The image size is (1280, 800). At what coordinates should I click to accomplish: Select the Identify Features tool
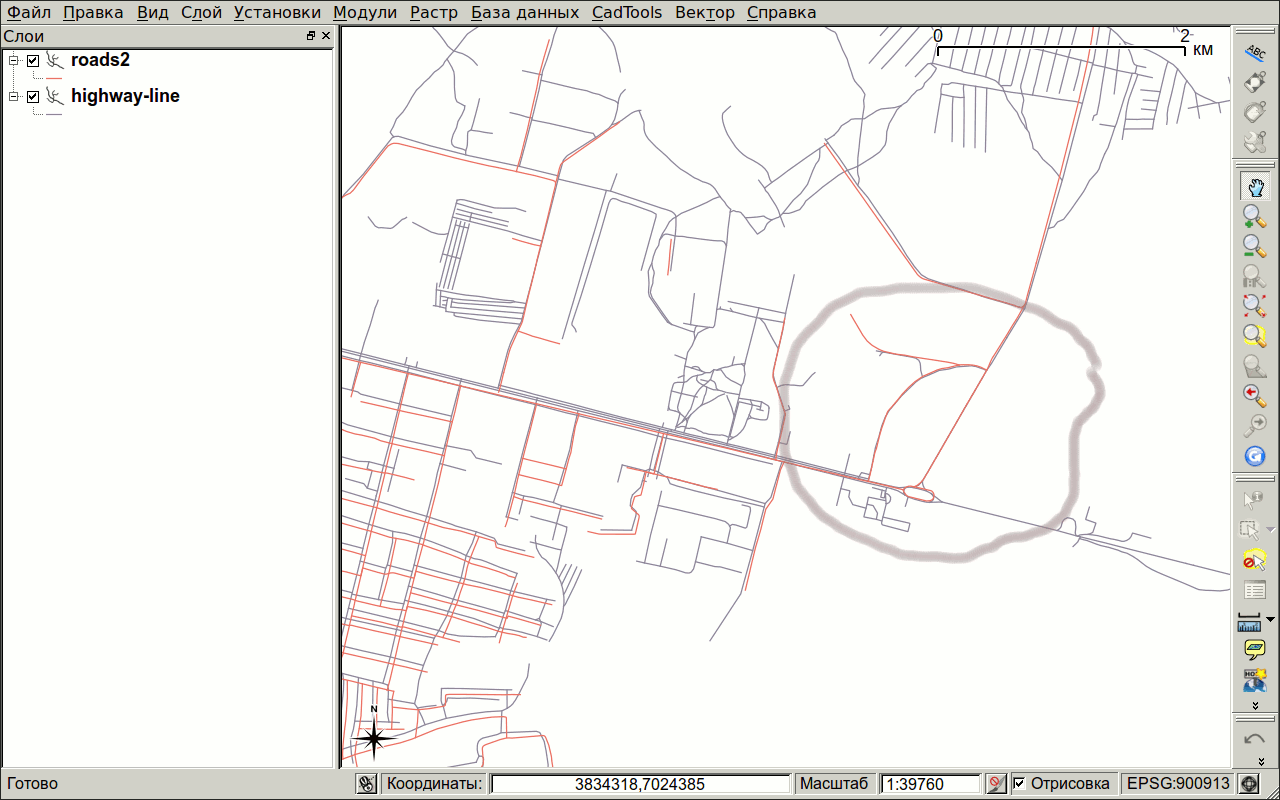pos(1254,500)
